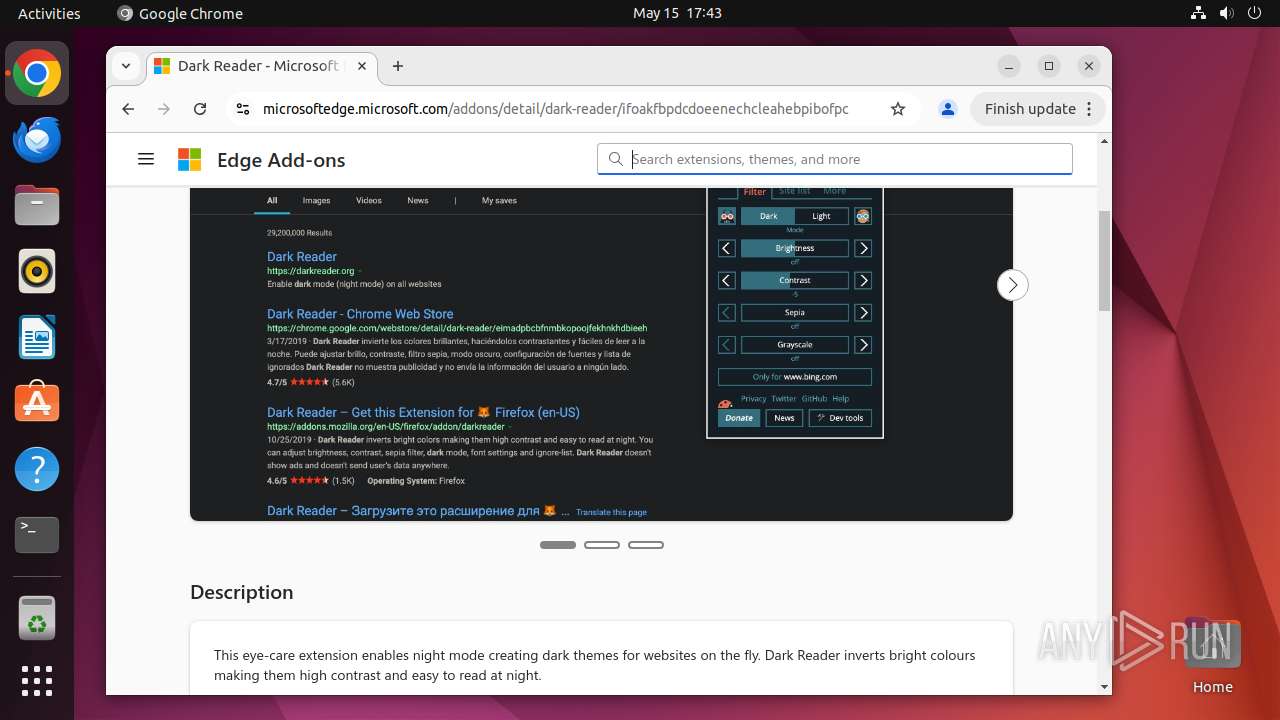The width and height of the screenshot is (1280, 720).
Task: Select the Dark Reader - Microsoft tab
Action: point(260,66)
